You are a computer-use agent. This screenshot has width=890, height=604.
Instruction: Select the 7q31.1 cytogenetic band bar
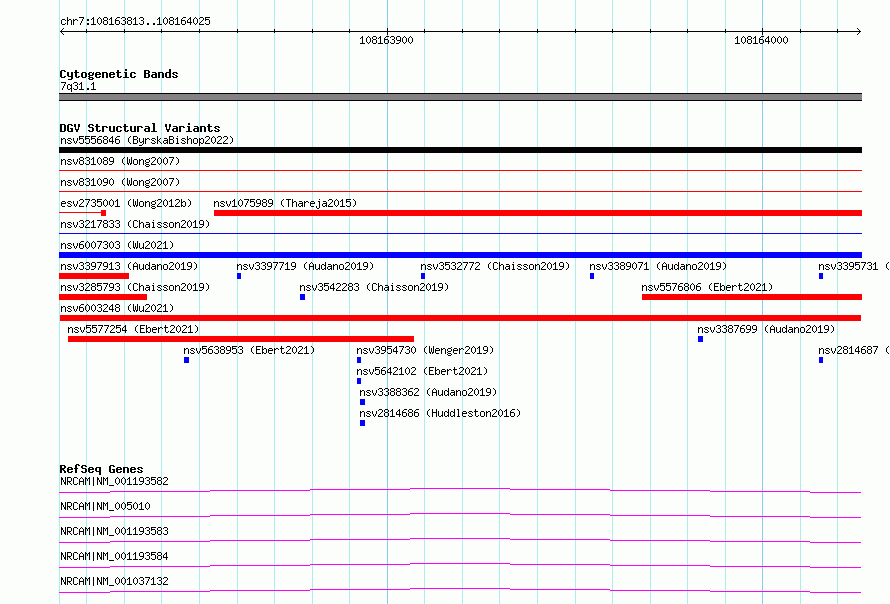(460, 97)
